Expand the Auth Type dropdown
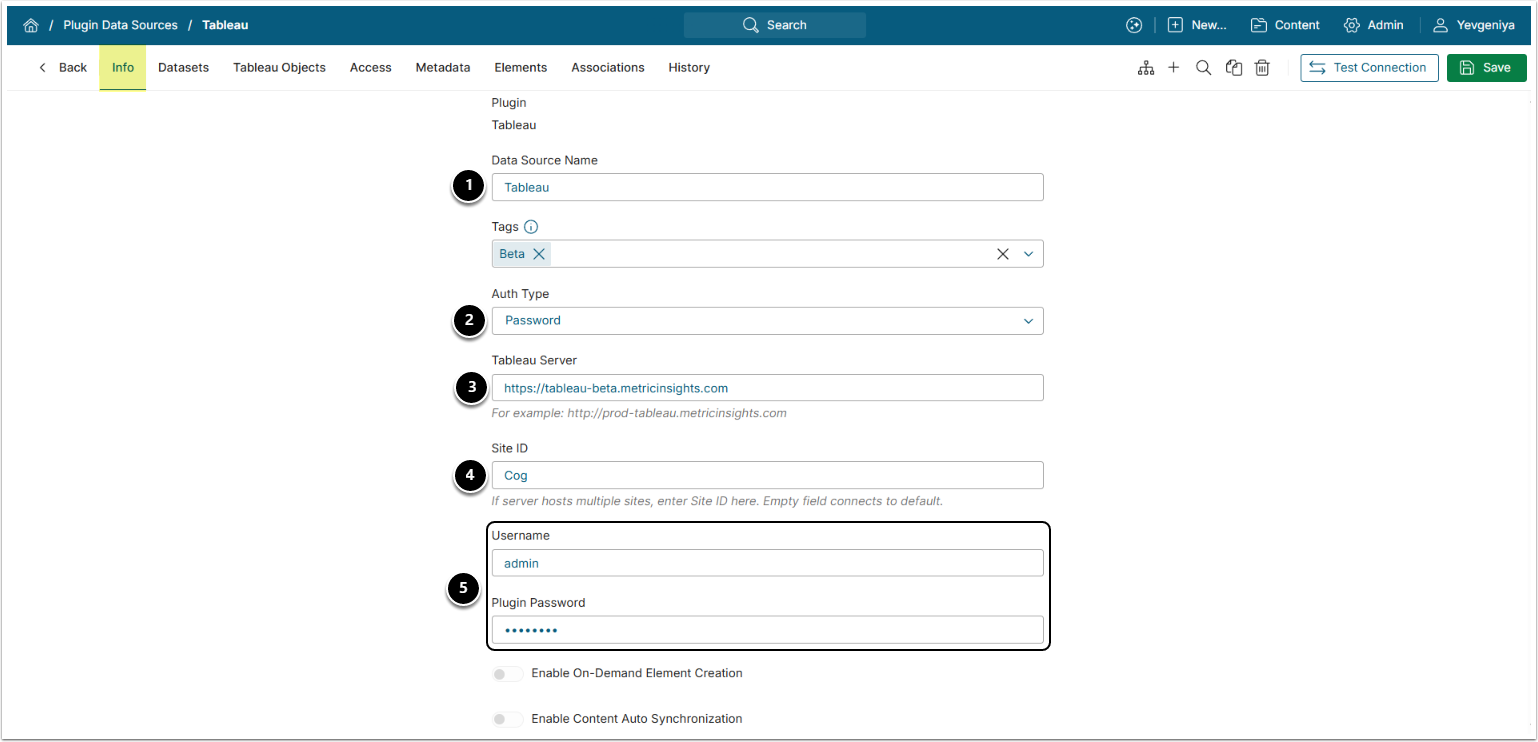This screenshot has width=1538, height=742. pos(1028,321)
